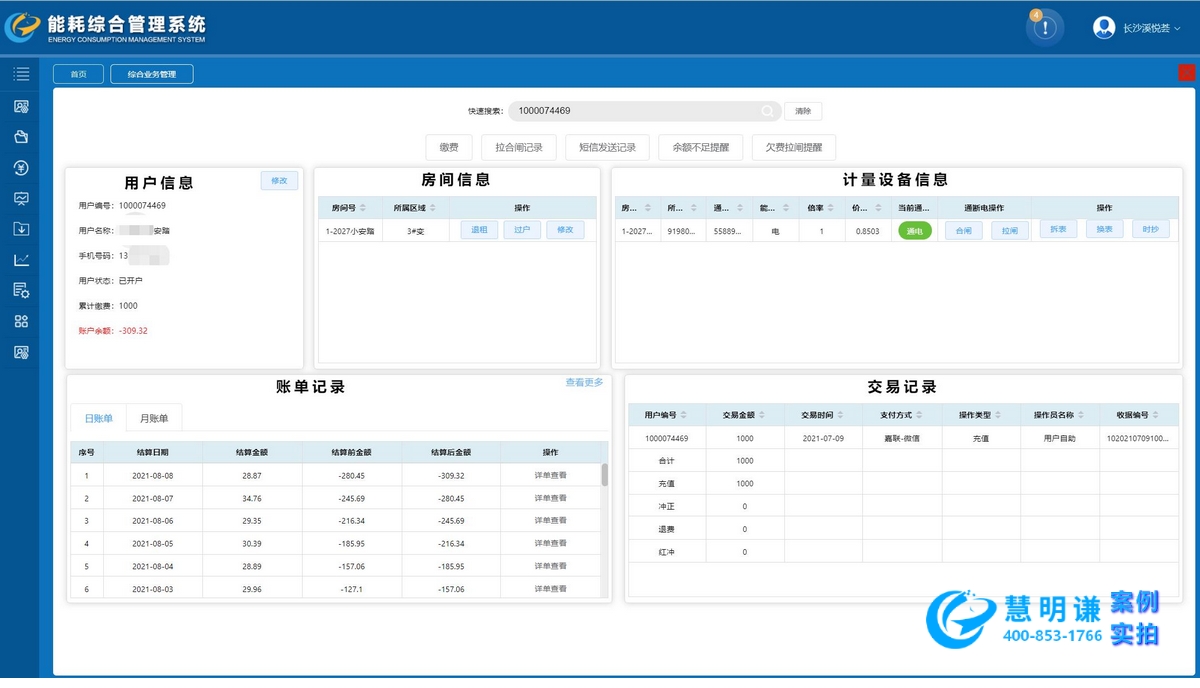Click the search magnifier in quick search box
The width and height of the screenshot is (1200, 688).
click(767, 111)
